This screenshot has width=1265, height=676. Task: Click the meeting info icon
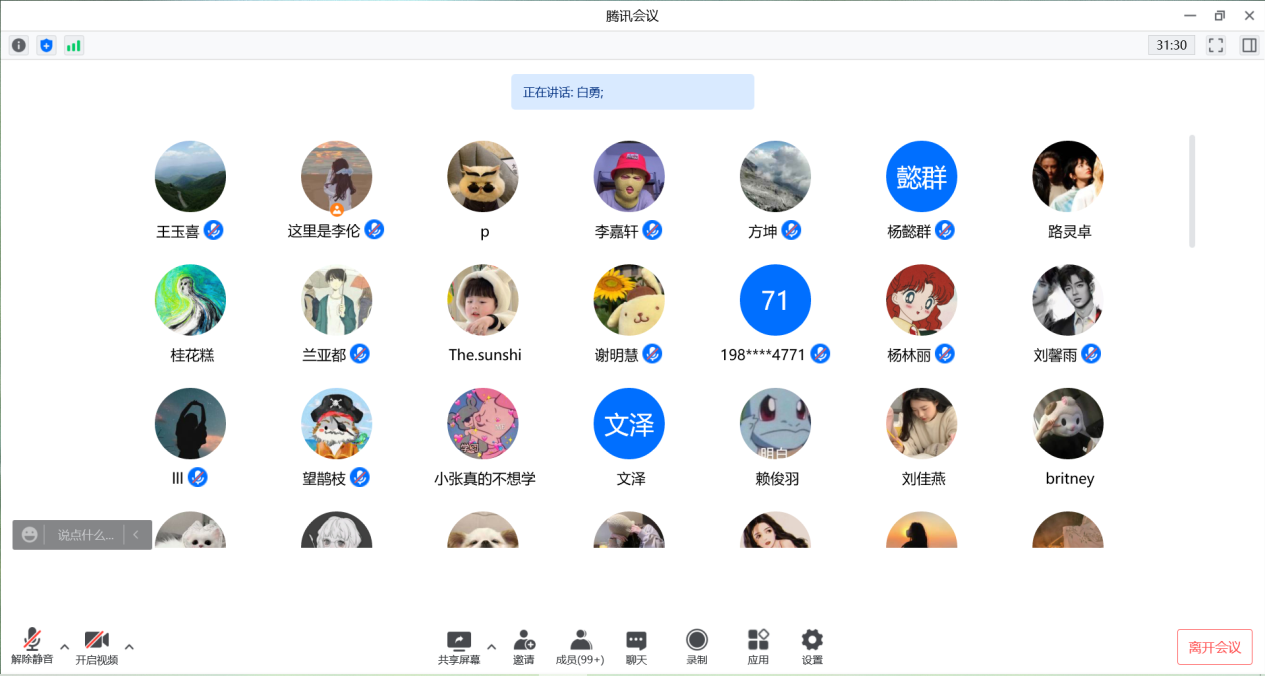tap(18, 45)
